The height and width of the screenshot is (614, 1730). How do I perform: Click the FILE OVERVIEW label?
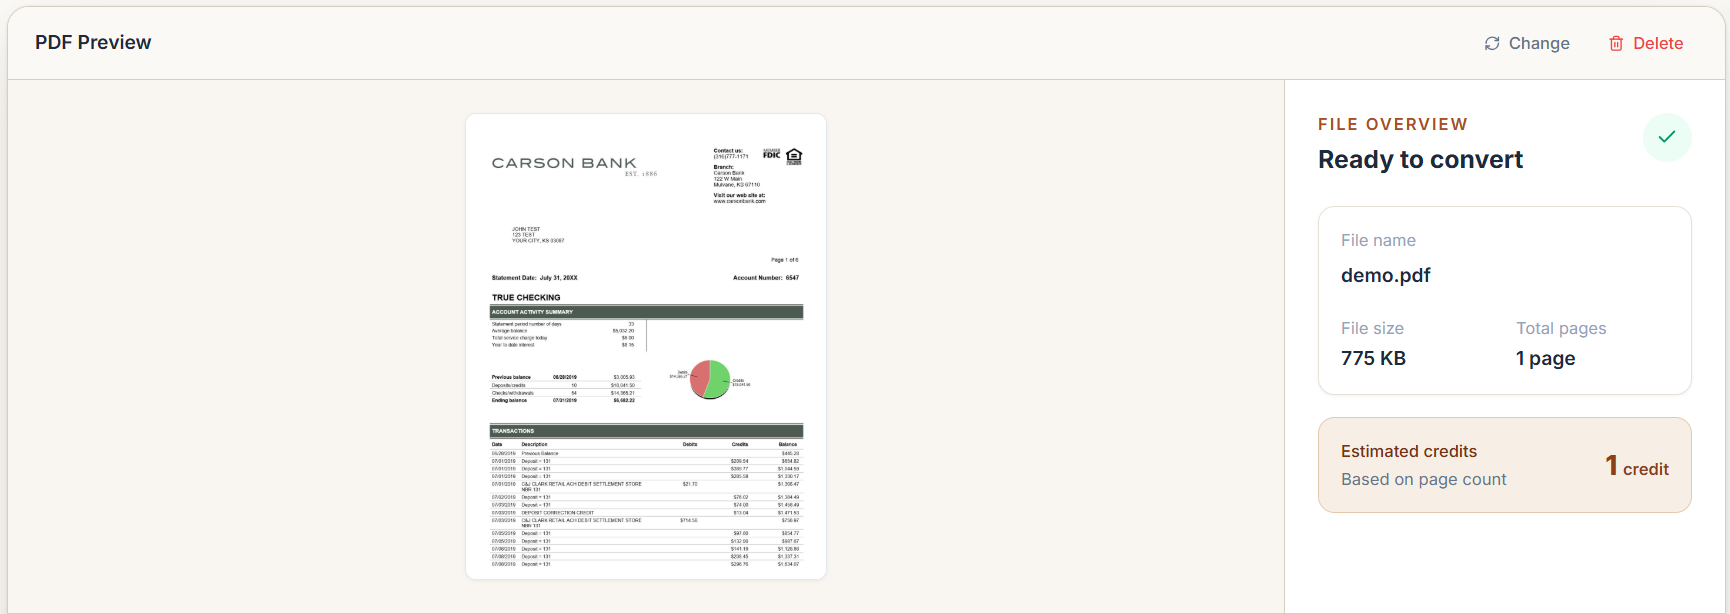(1393, 124)
